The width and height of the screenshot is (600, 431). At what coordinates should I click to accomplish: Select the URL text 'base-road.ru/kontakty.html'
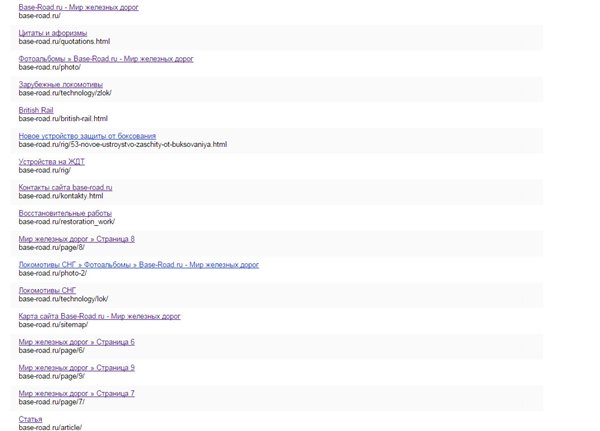[61, 196]
